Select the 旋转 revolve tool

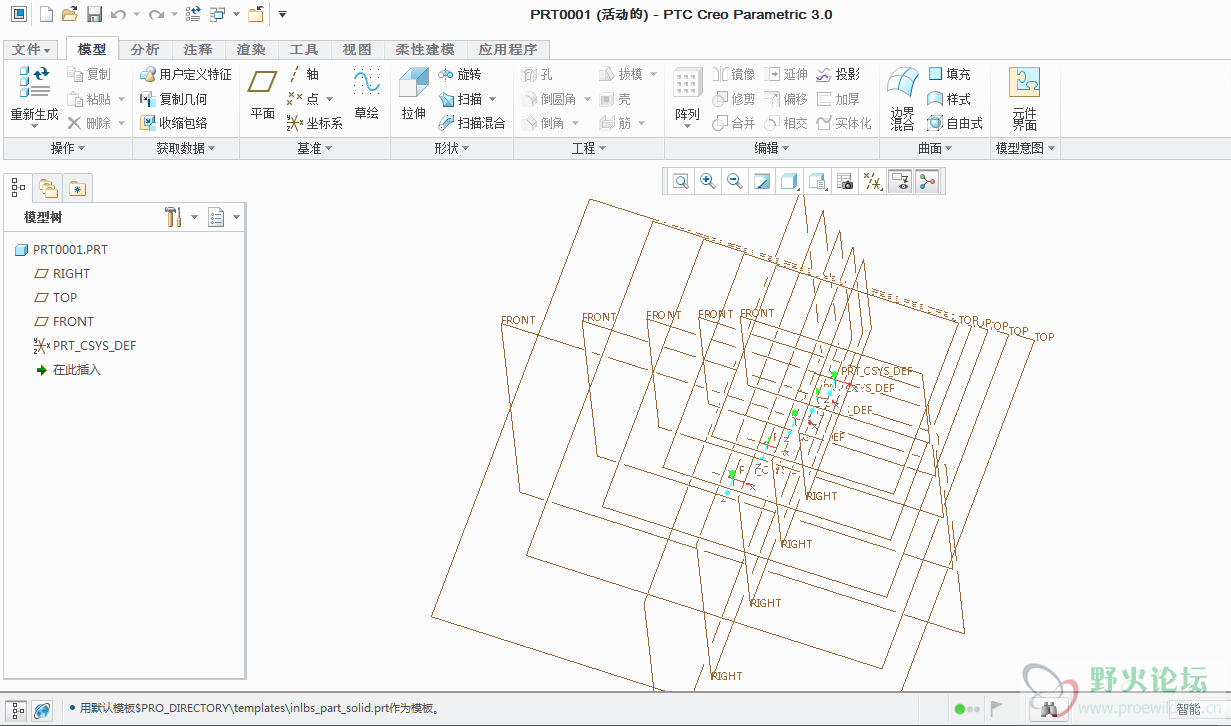point(460,74)
